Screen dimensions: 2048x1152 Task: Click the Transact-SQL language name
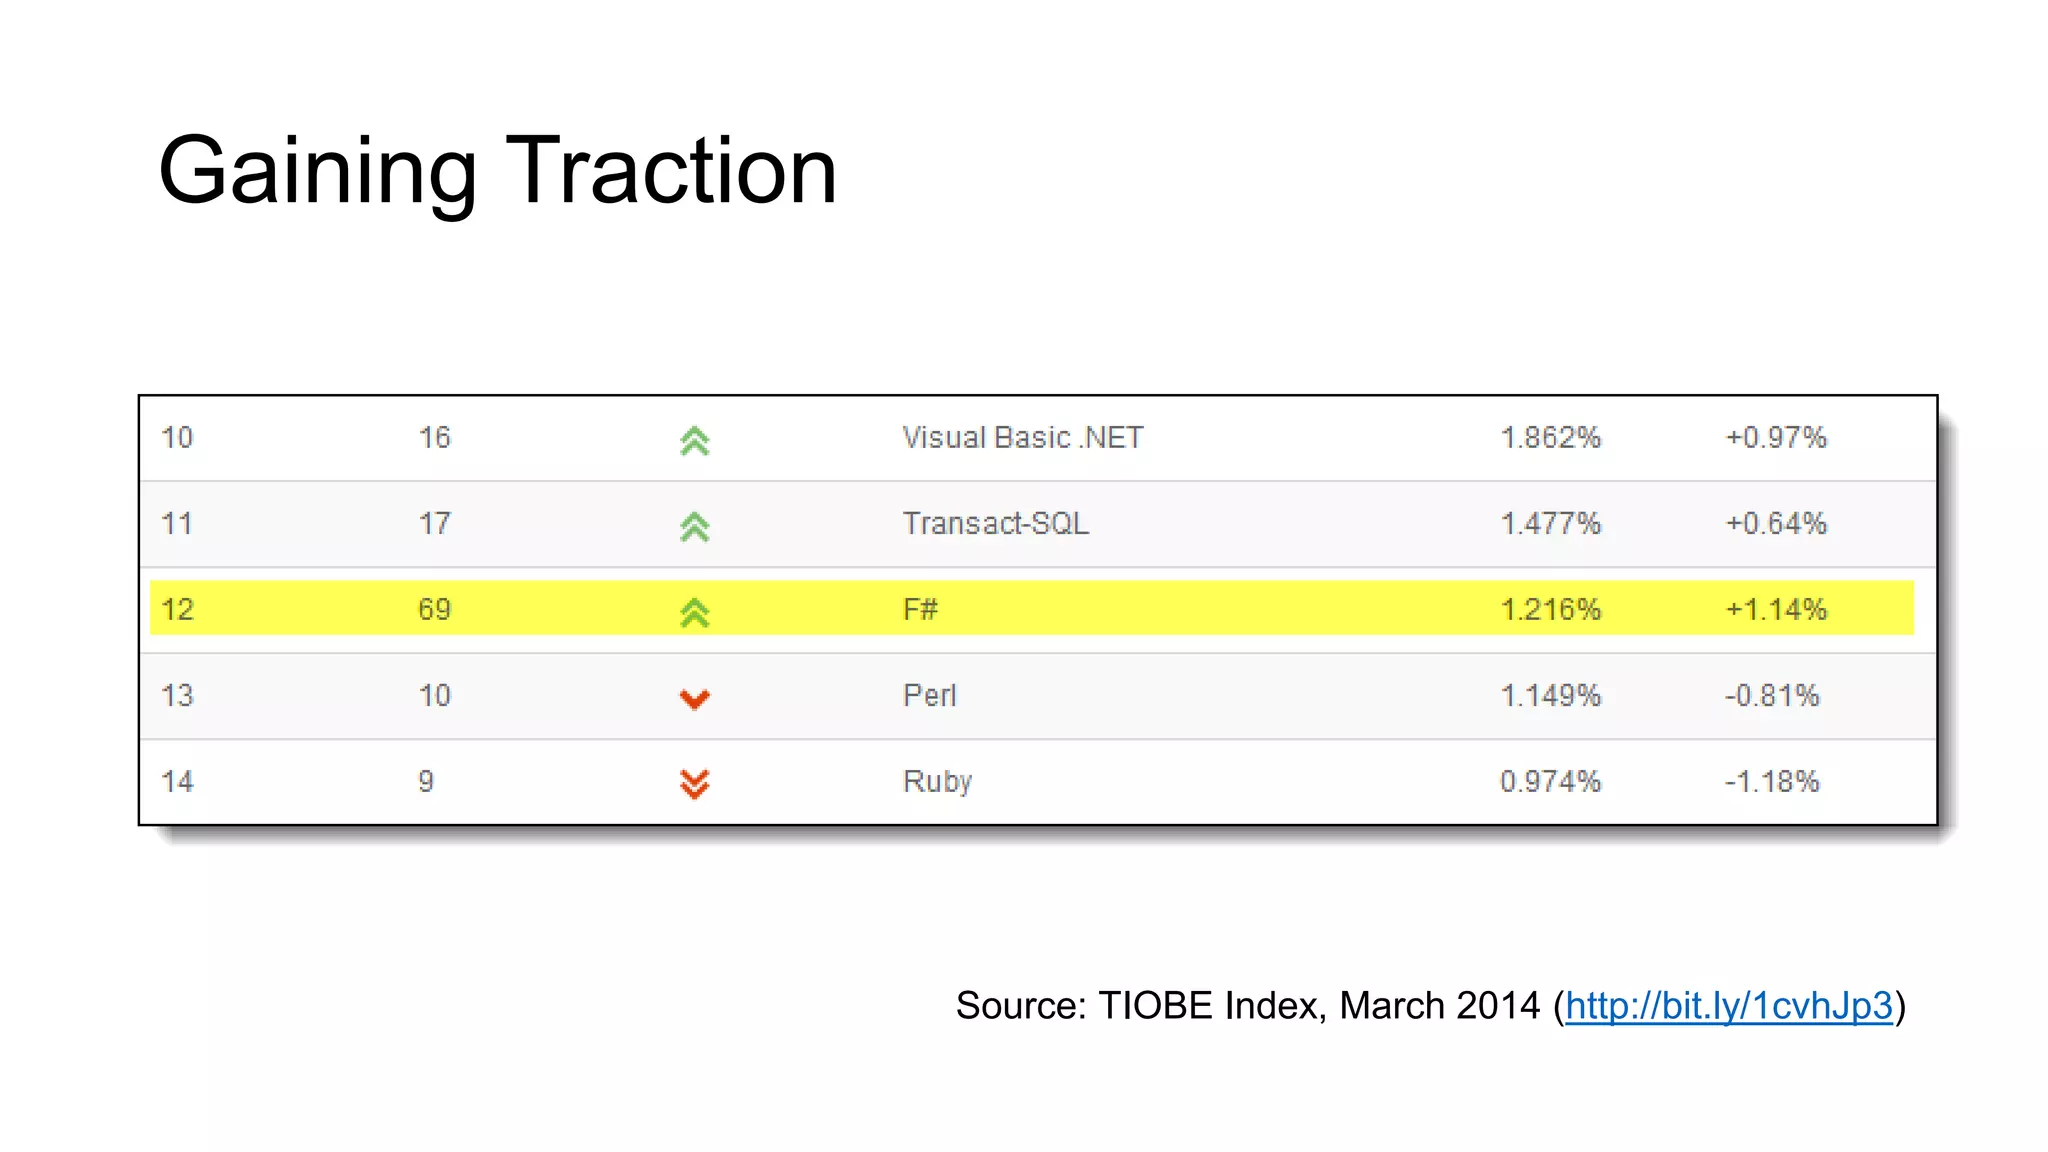(995, 524)
